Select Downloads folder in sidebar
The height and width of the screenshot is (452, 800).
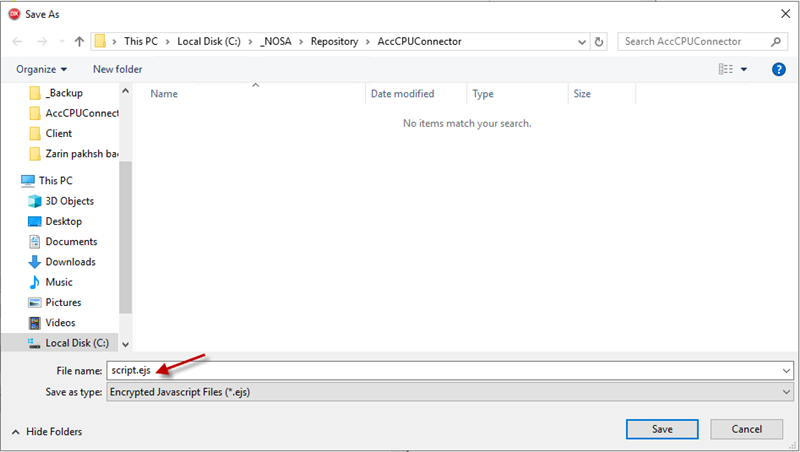(70, 262)
